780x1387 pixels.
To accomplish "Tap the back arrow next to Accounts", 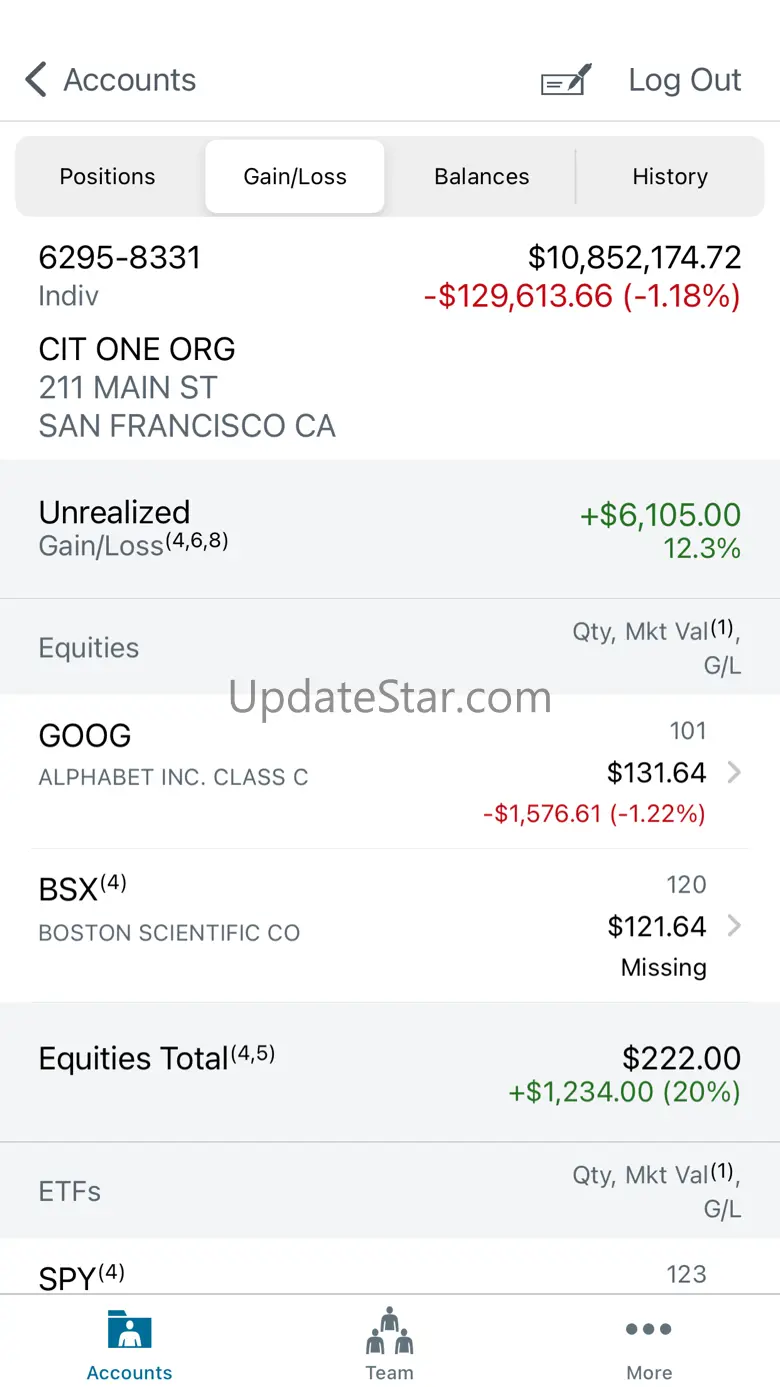I will (36, 80).
